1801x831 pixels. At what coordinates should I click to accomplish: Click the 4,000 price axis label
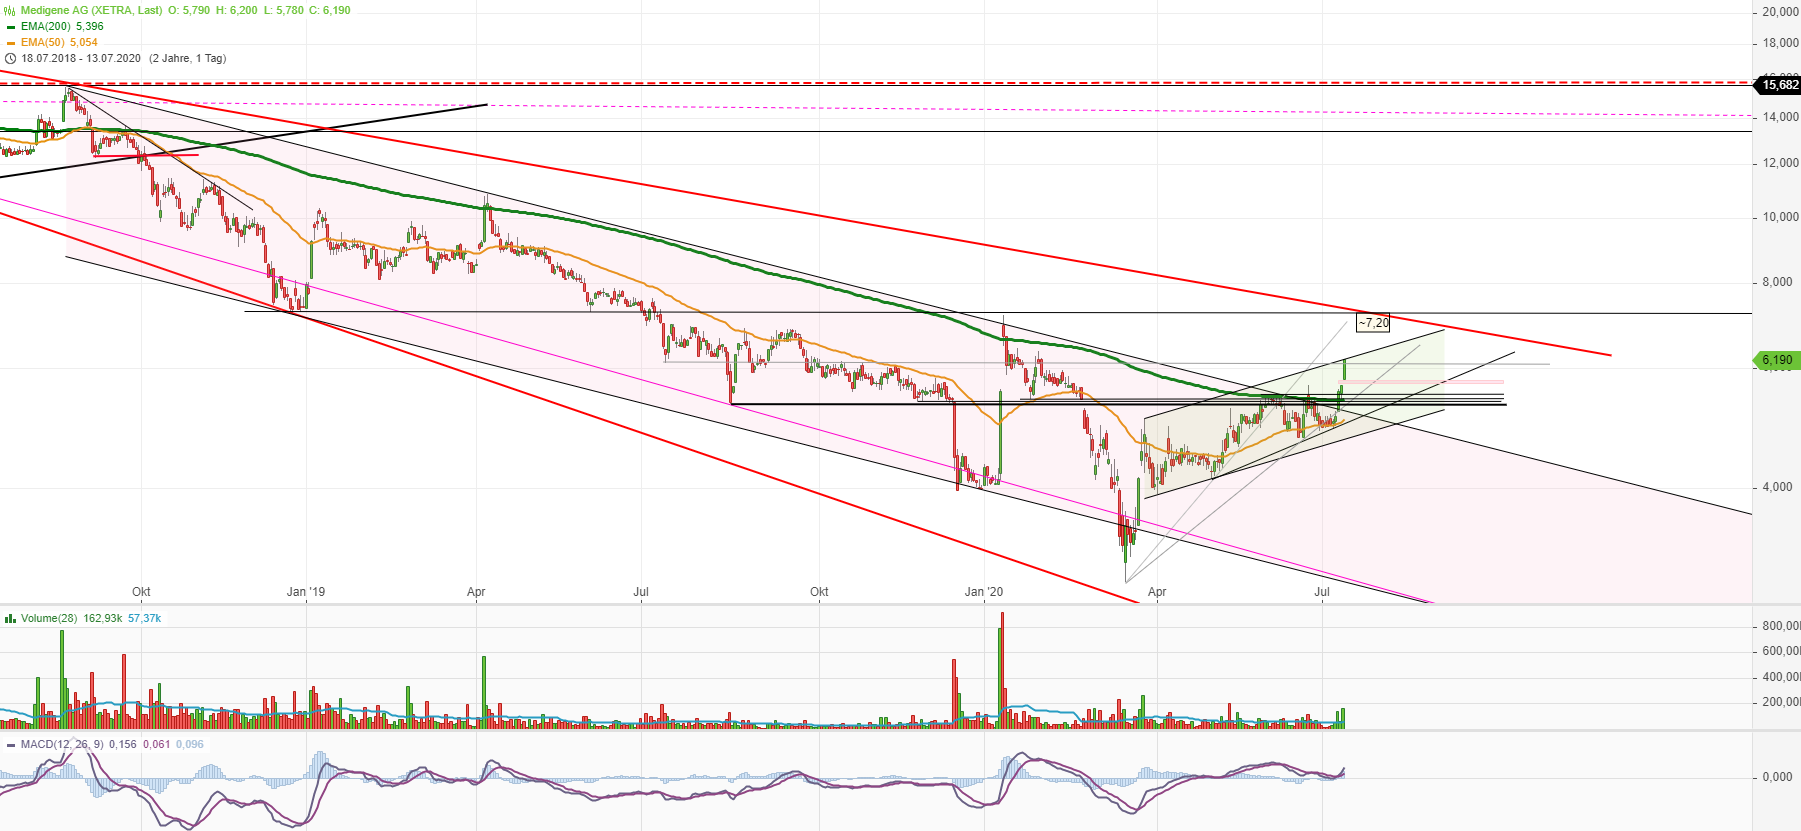click(x=1777, y=487)
